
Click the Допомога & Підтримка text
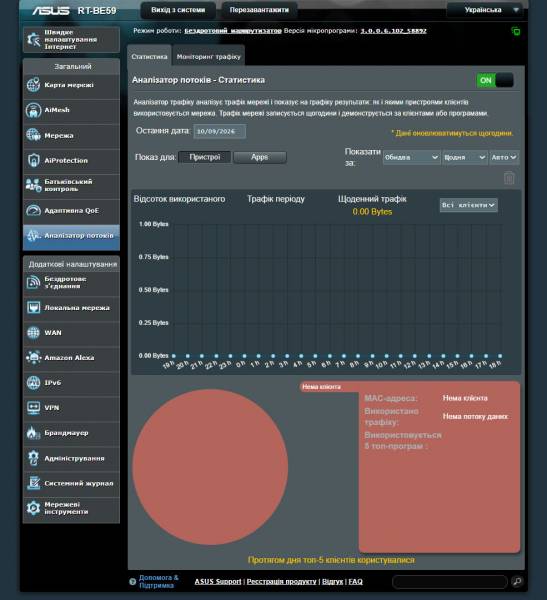tap(158, 582)
